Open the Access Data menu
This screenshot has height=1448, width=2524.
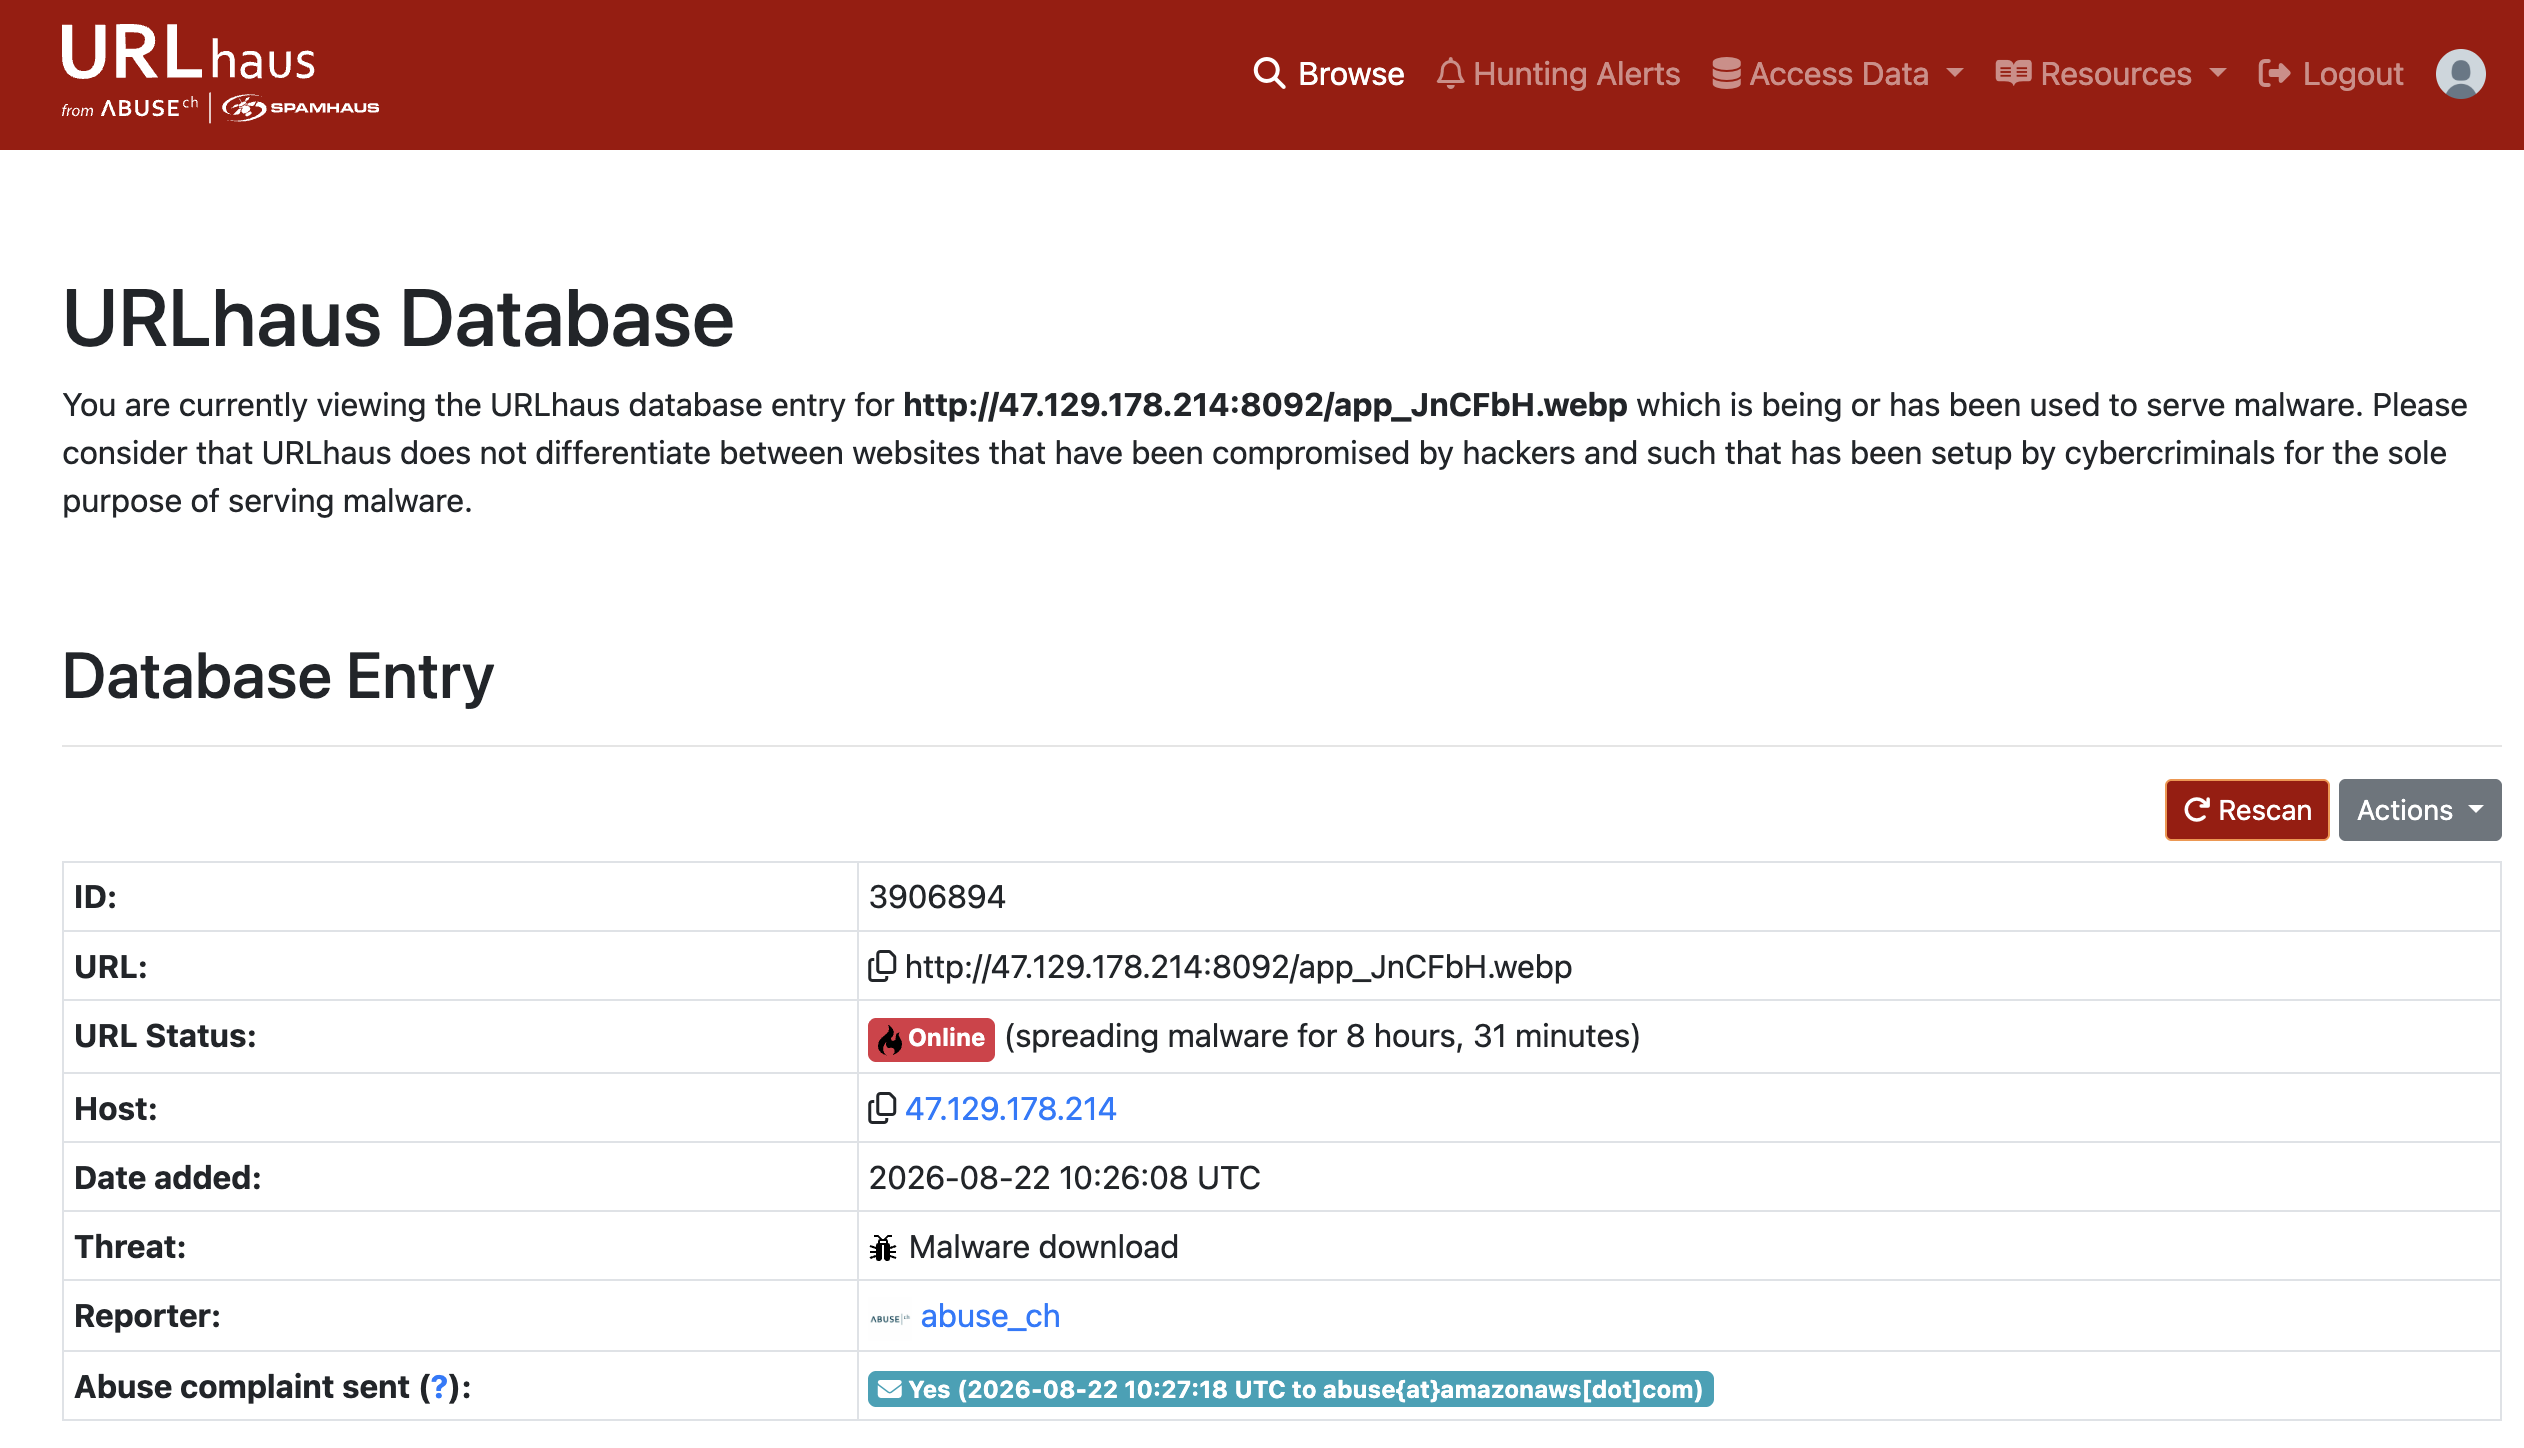[1838, 74]
